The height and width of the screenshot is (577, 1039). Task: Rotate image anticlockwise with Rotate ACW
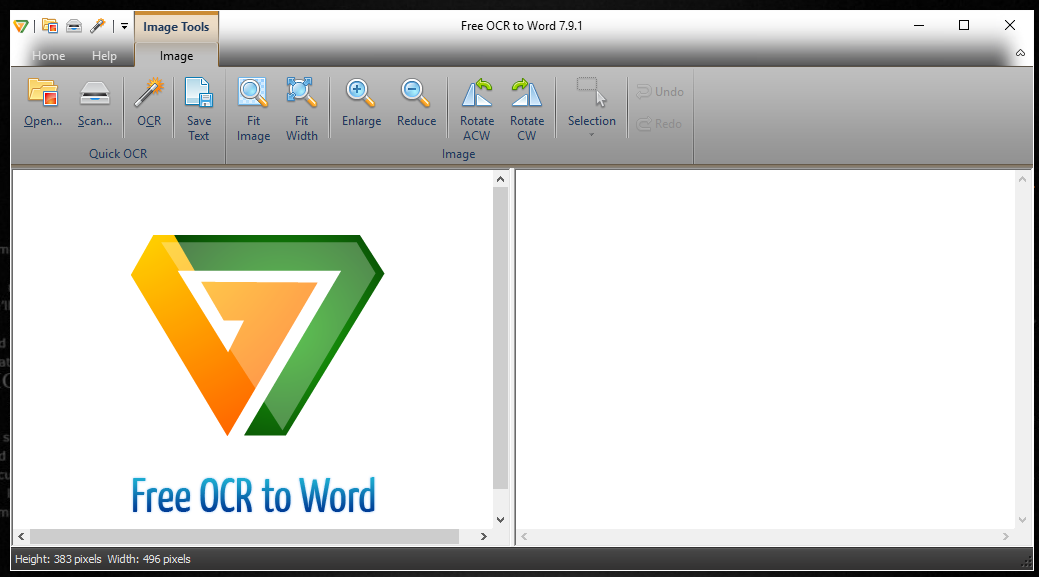click(477, 110)
